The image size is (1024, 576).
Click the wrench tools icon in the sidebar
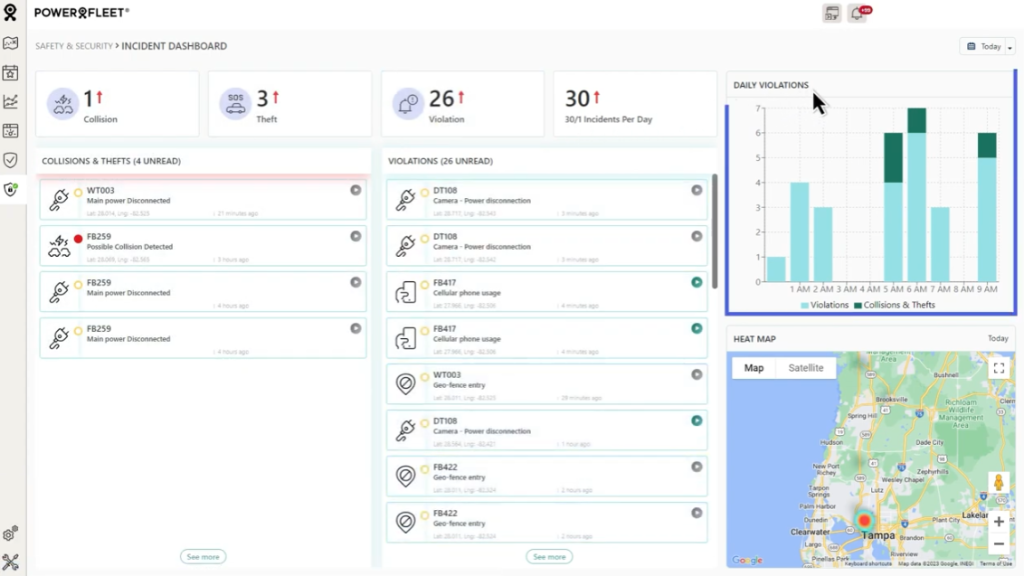13,560
